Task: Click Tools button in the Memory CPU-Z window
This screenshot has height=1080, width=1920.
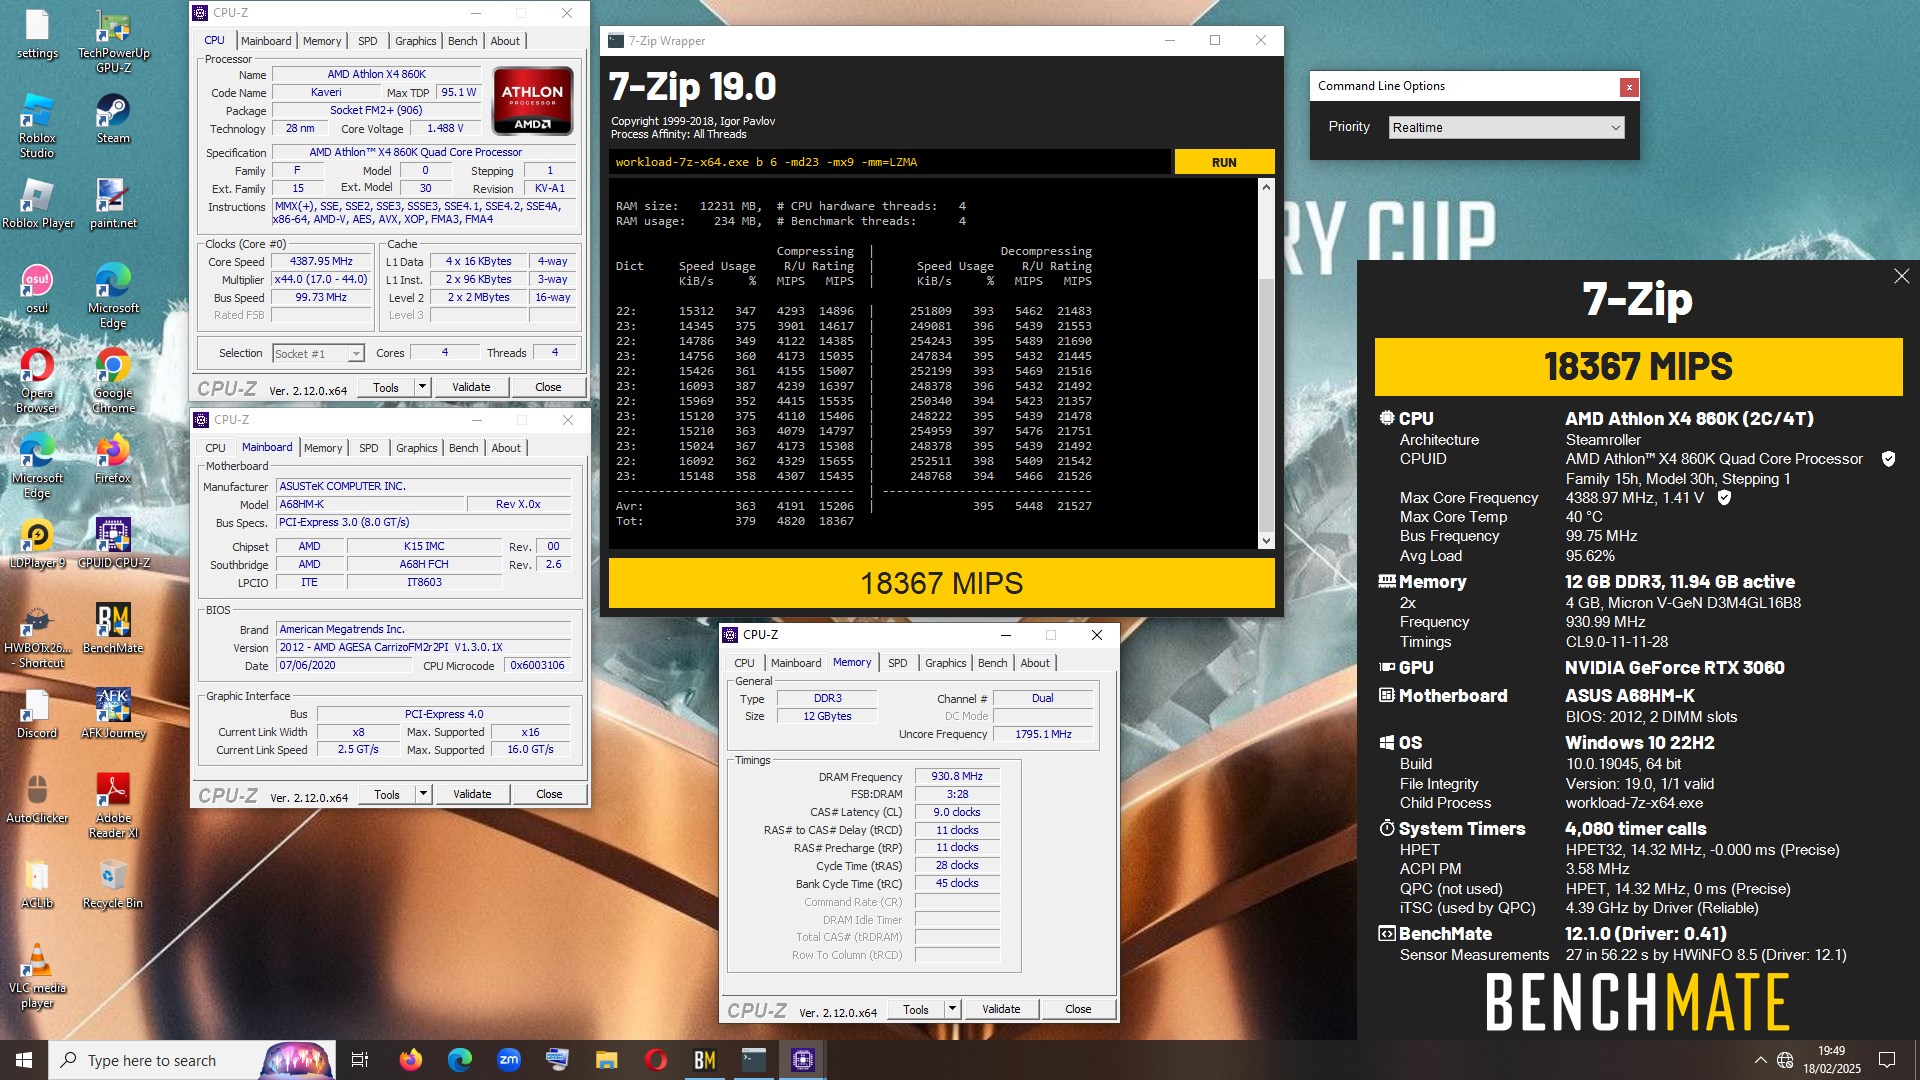Action: click(x=916, y=1009)
